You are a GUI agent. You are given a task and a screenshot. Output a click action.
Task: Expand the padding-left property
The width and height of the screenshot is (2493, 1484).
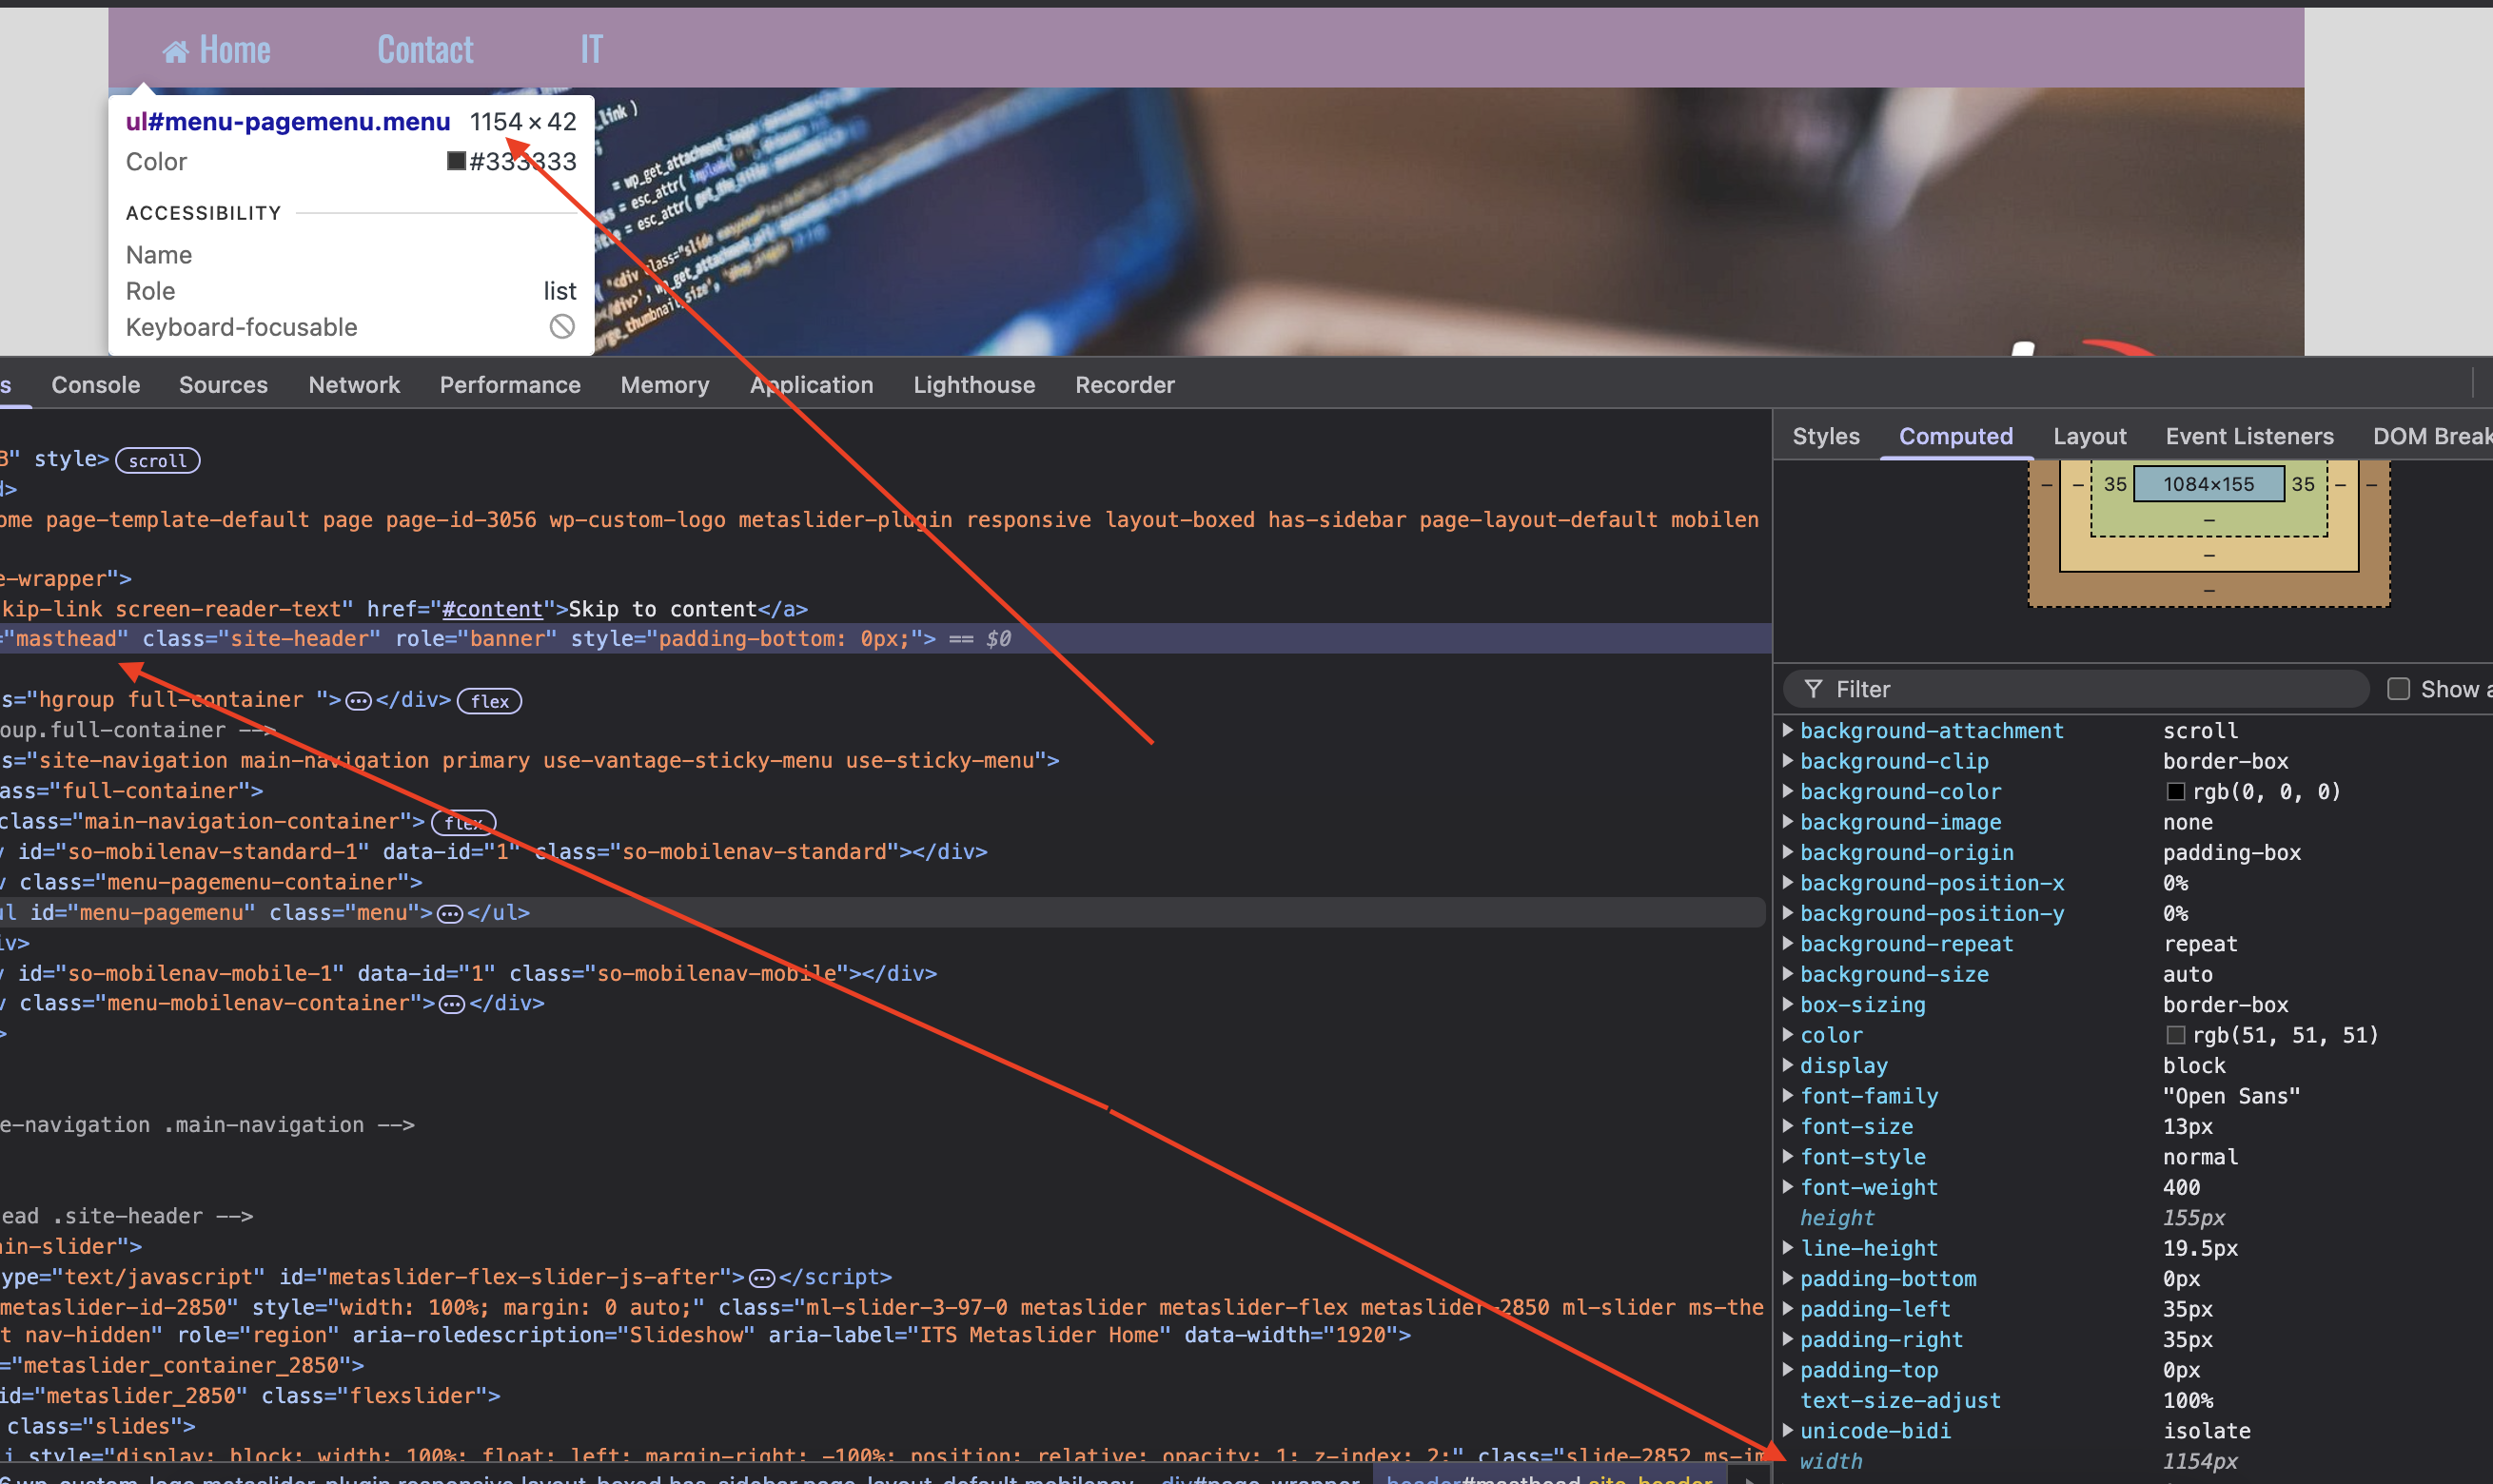(x=1787, y=1308)
